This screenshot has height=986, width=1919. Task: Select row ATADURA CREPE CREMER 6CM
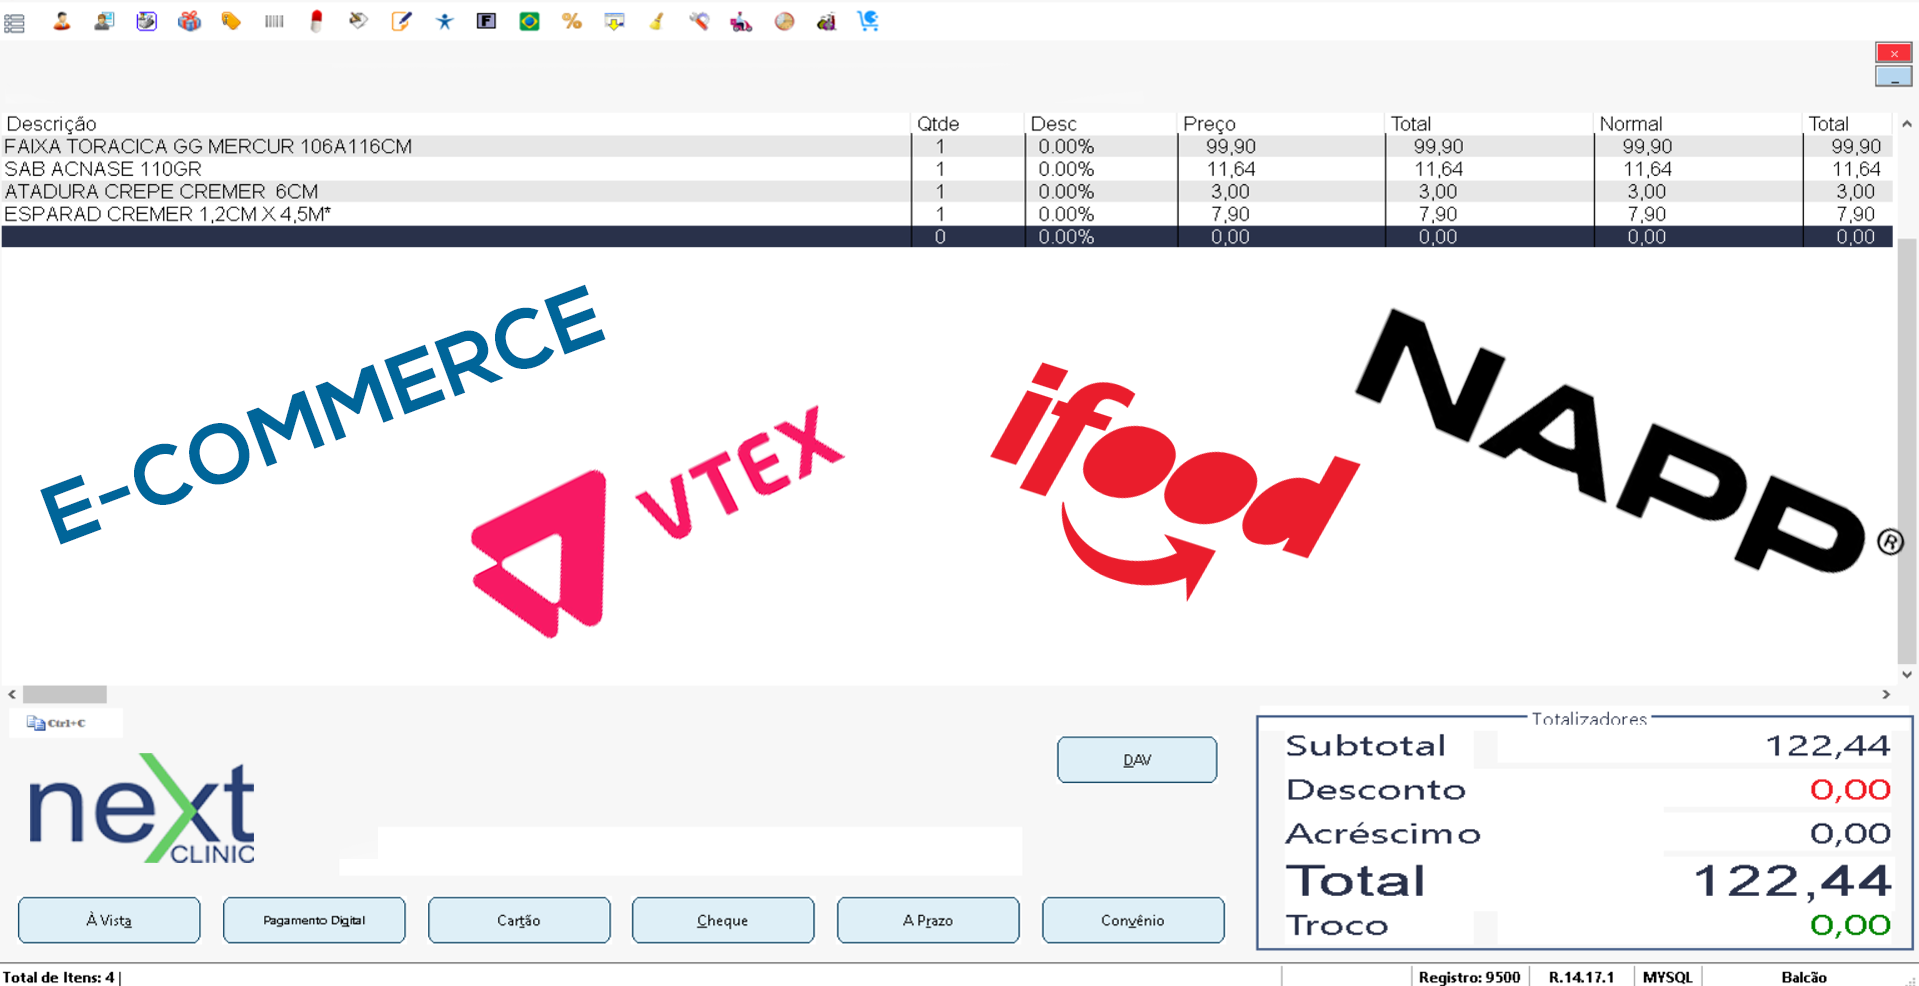946,191
